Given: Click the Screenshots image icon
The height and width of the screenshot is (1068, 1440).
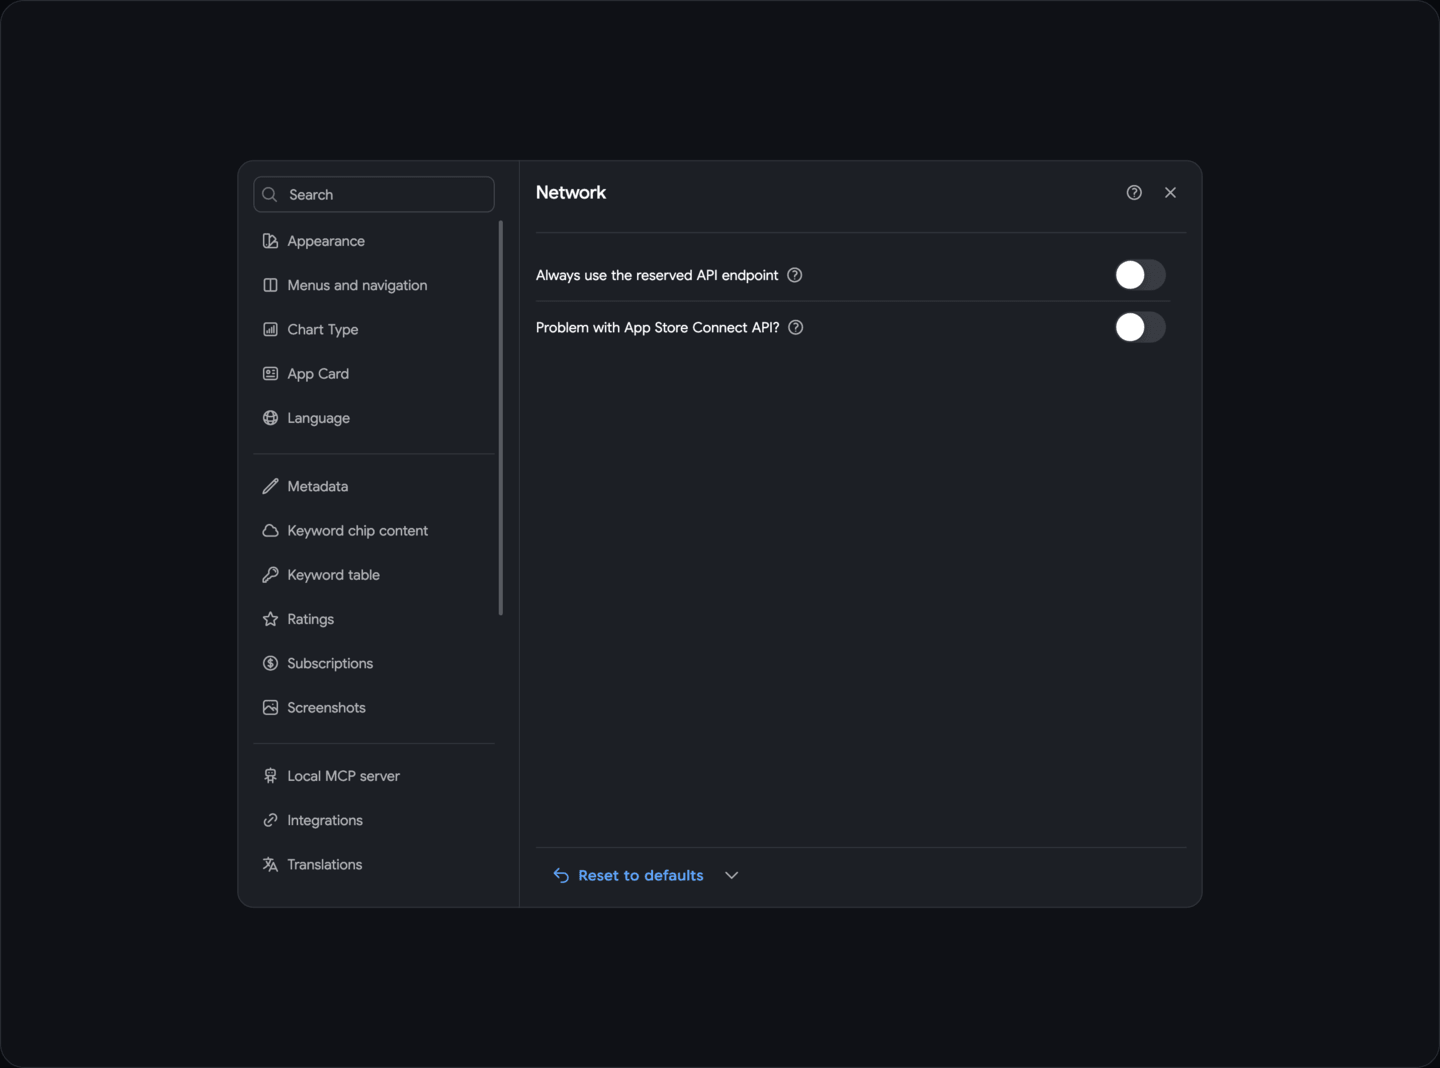Looking at the screenshot, I should point(270,707).
